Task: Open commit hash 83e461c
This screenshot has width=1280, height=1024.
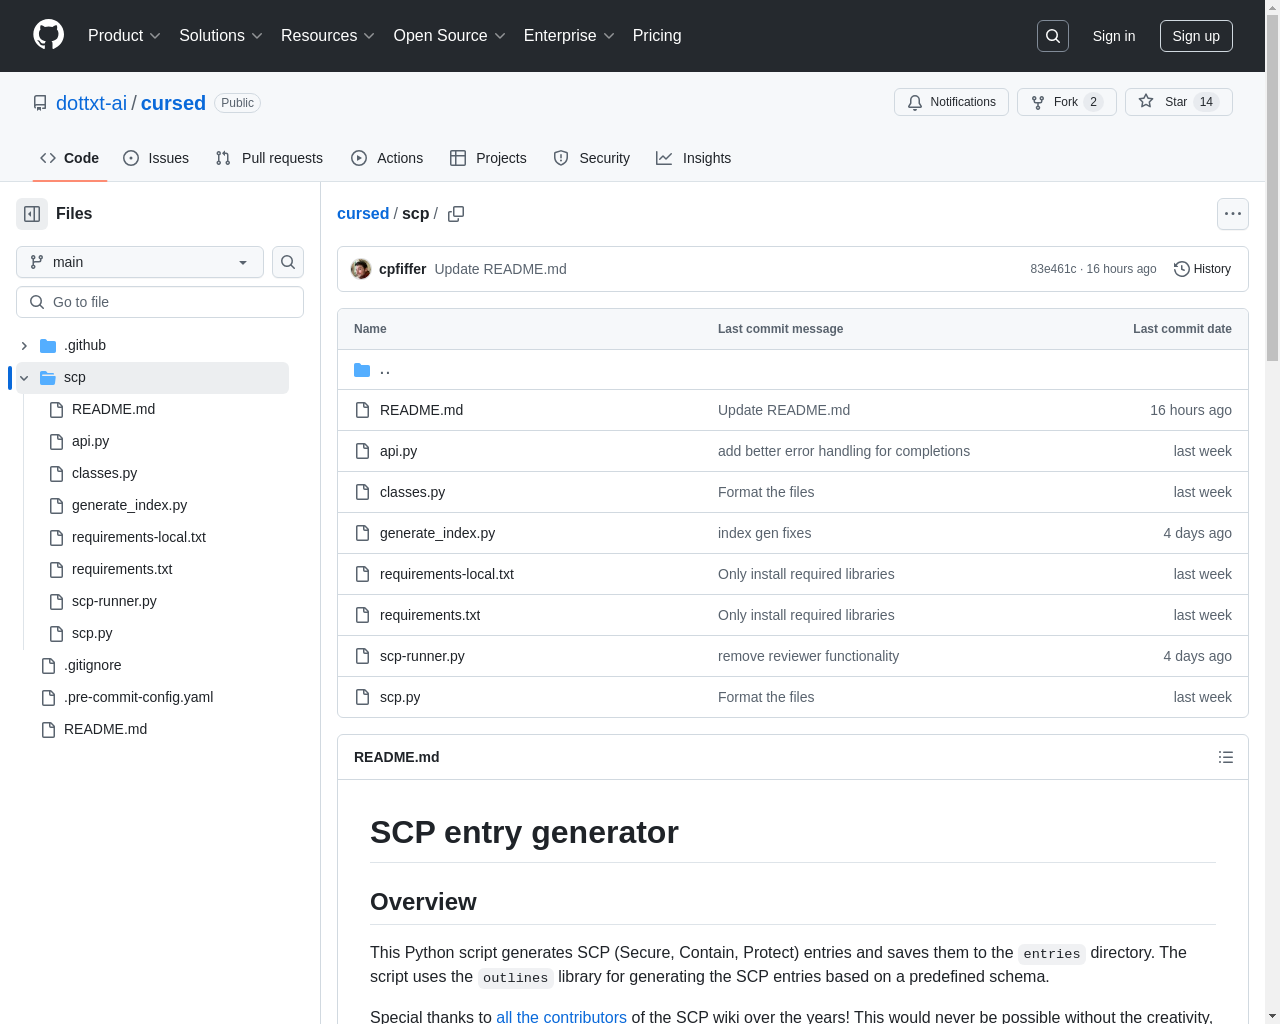Action: pos(1053,269)
